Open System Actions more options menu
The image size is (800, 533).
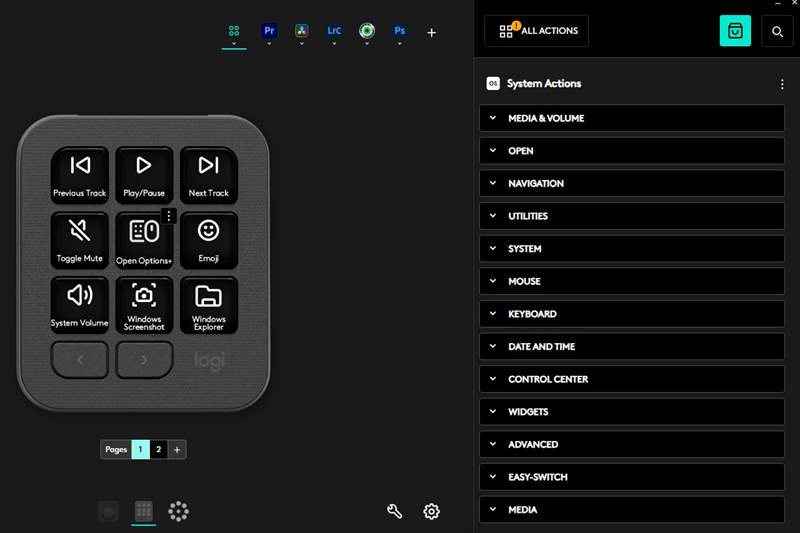coord(782,84)
